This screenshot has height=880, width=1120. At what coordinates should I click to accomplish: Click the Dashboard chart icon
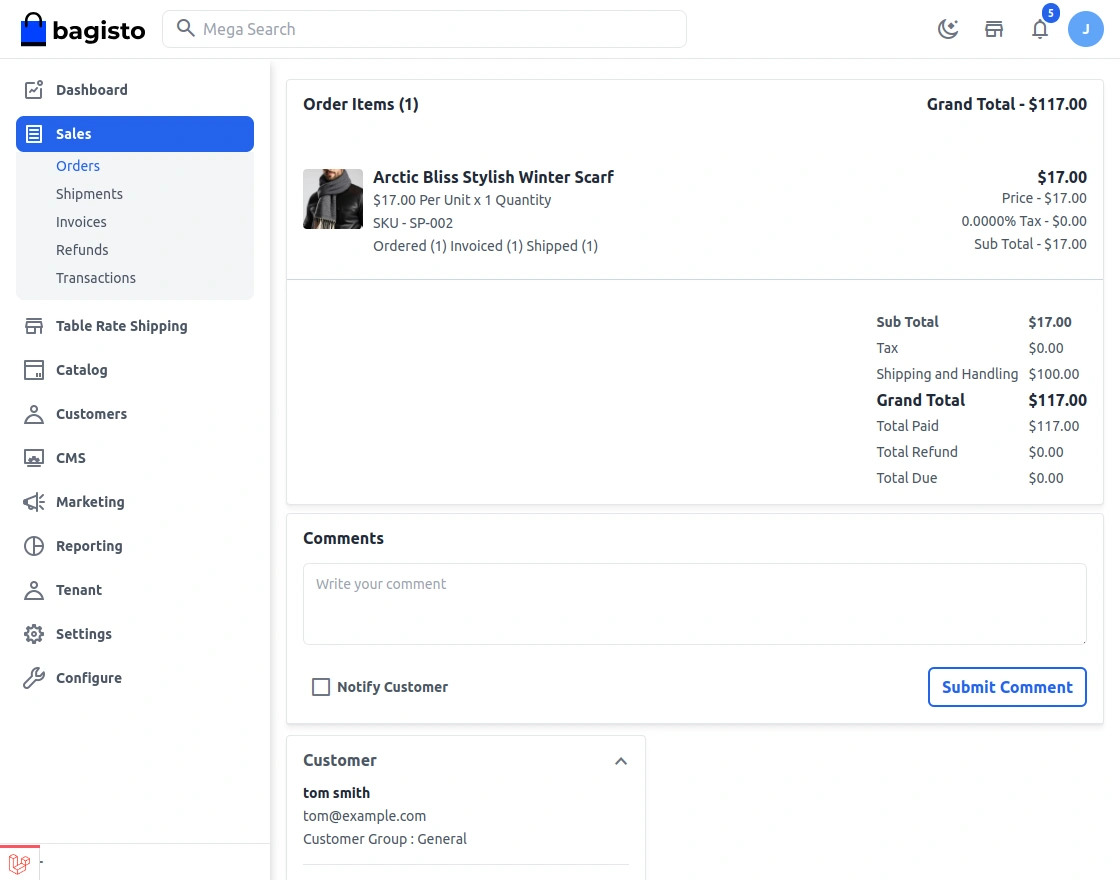34,90
